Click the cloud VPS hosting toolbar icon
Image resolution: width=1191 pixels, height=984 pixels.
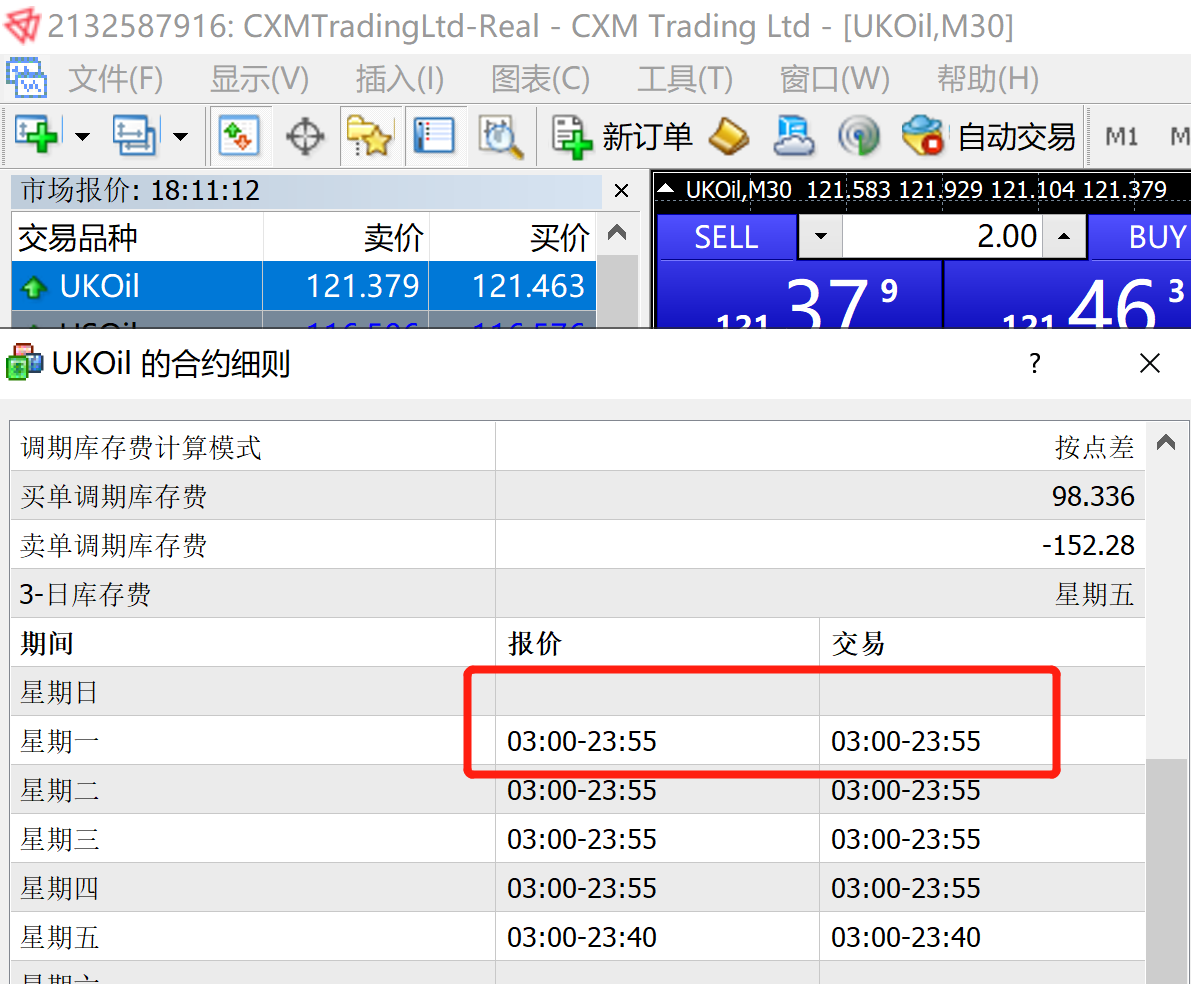click(794, 137)
